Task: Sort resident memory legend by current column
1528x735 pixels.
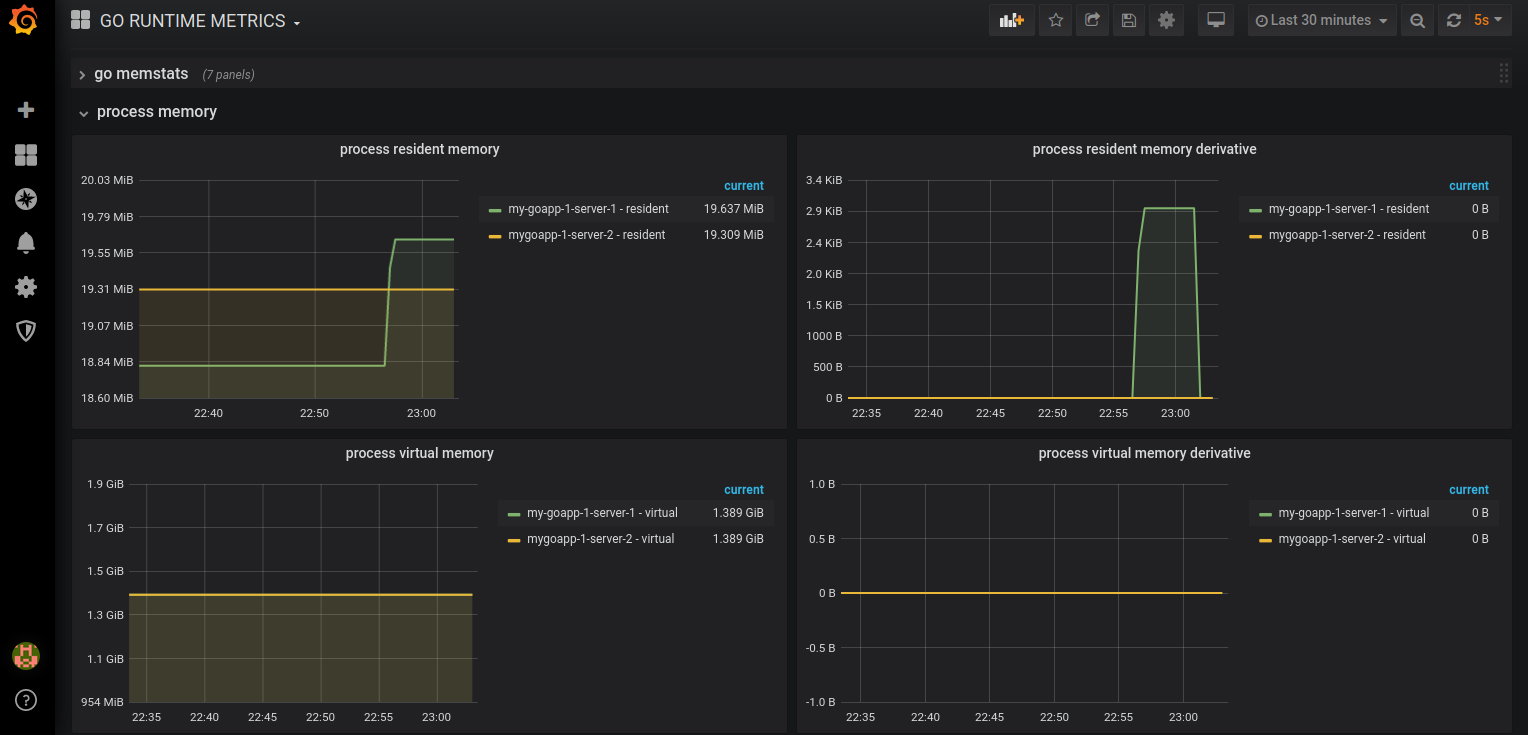Action: pos(743,186)
